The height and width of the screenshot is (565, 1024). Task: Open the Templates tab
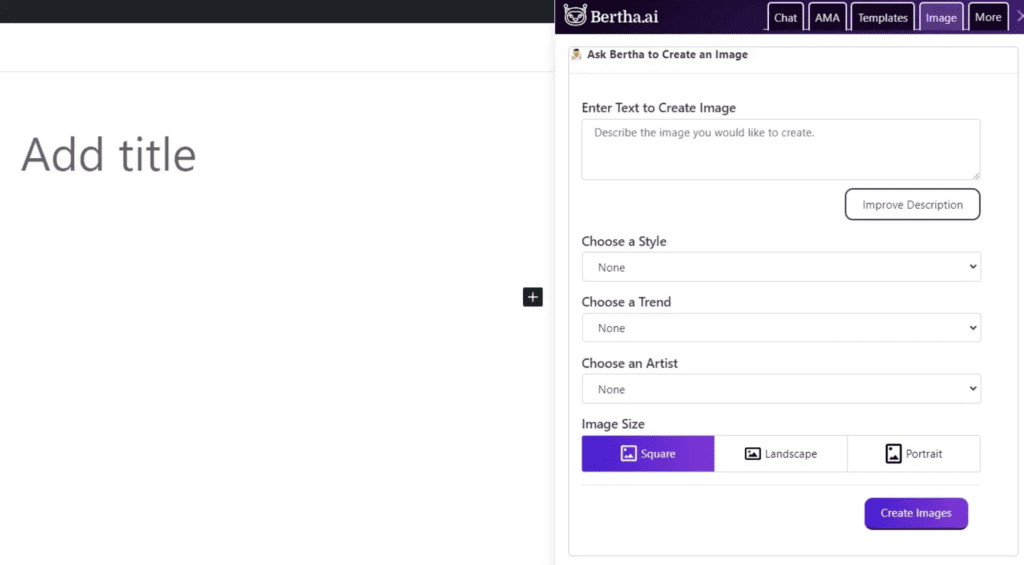coord(883,18)
